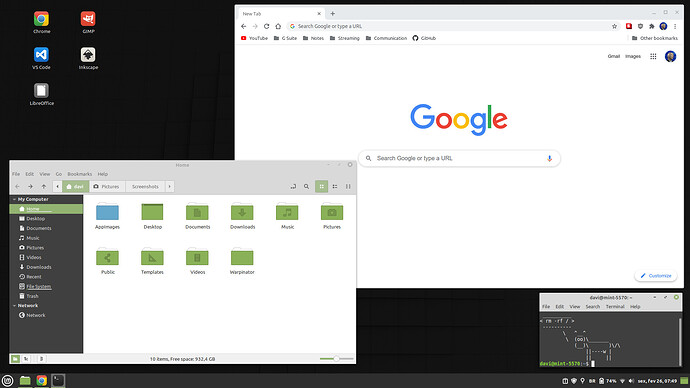Launch Inkscape from the desktop

coord(88,55)
